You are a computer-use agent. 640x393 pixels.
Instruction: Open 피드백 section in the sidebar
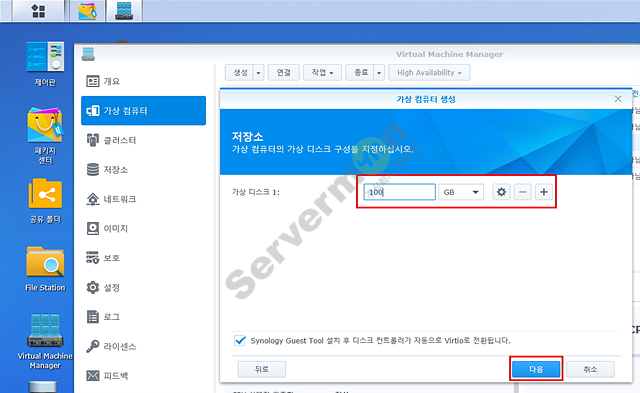pos(143,375)
